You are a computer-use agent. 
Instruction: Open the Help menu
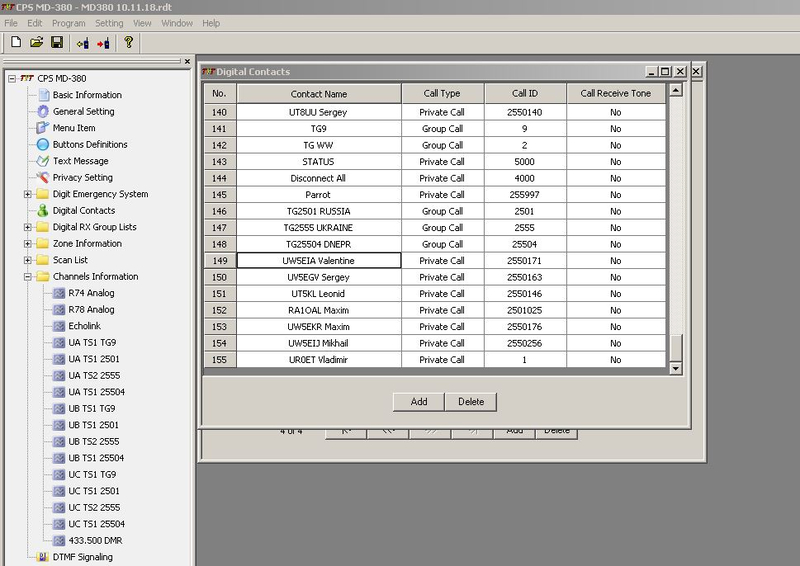point(211,23)
